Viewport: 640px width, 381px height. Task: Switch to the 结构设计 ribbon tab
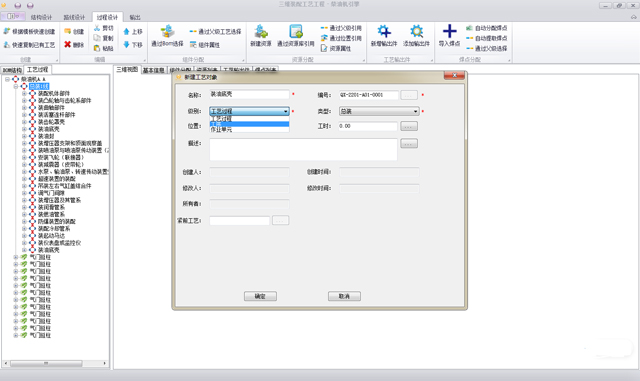[x=41, y=17]
